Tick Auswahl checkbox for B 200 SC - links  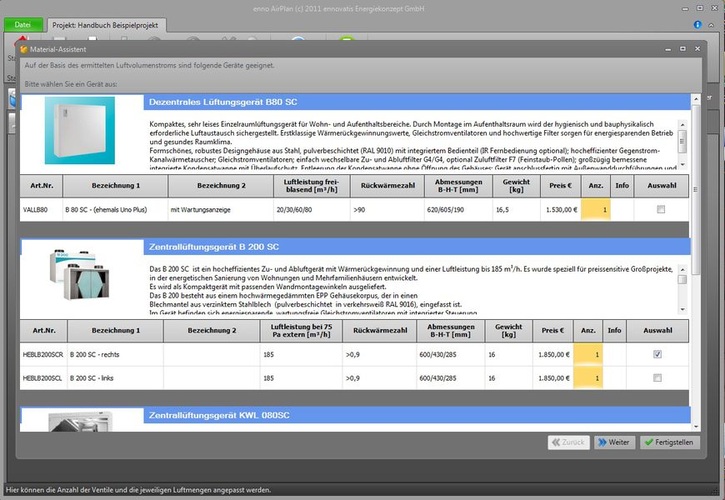coord(657,378)
